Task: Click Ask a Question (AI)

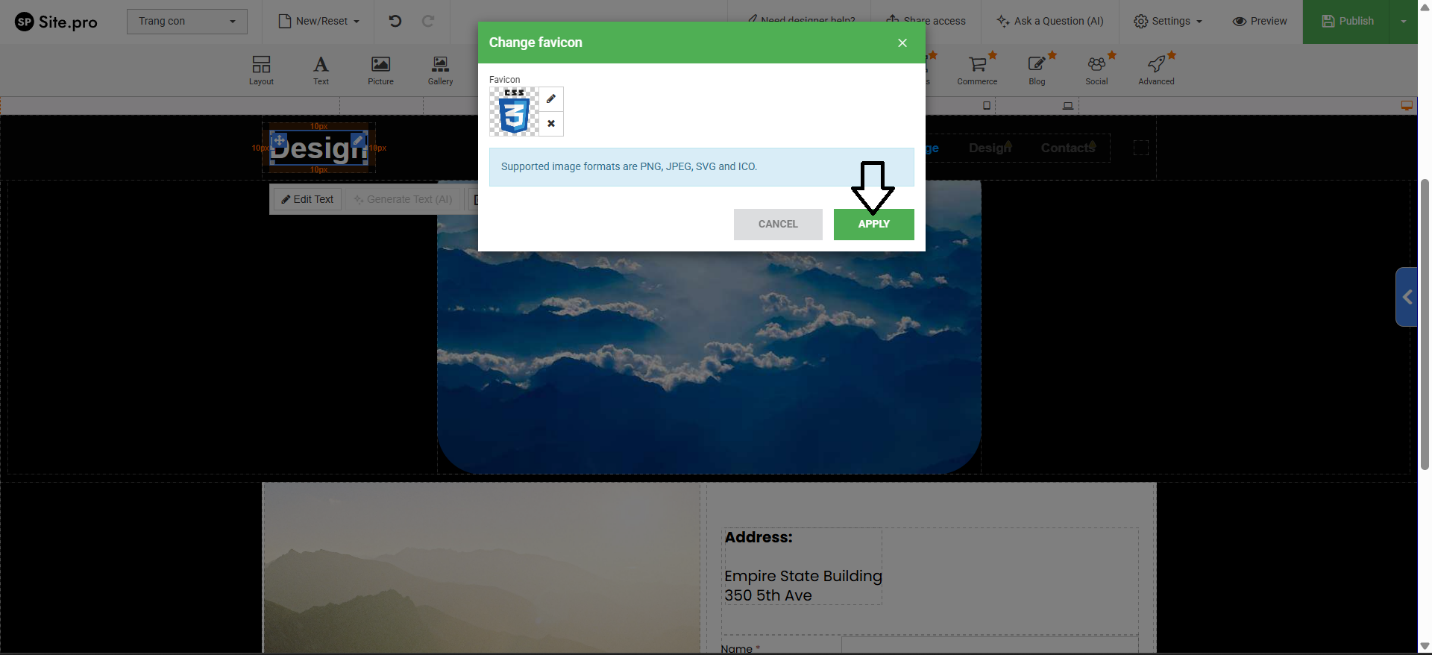Action: [1049, 21]
